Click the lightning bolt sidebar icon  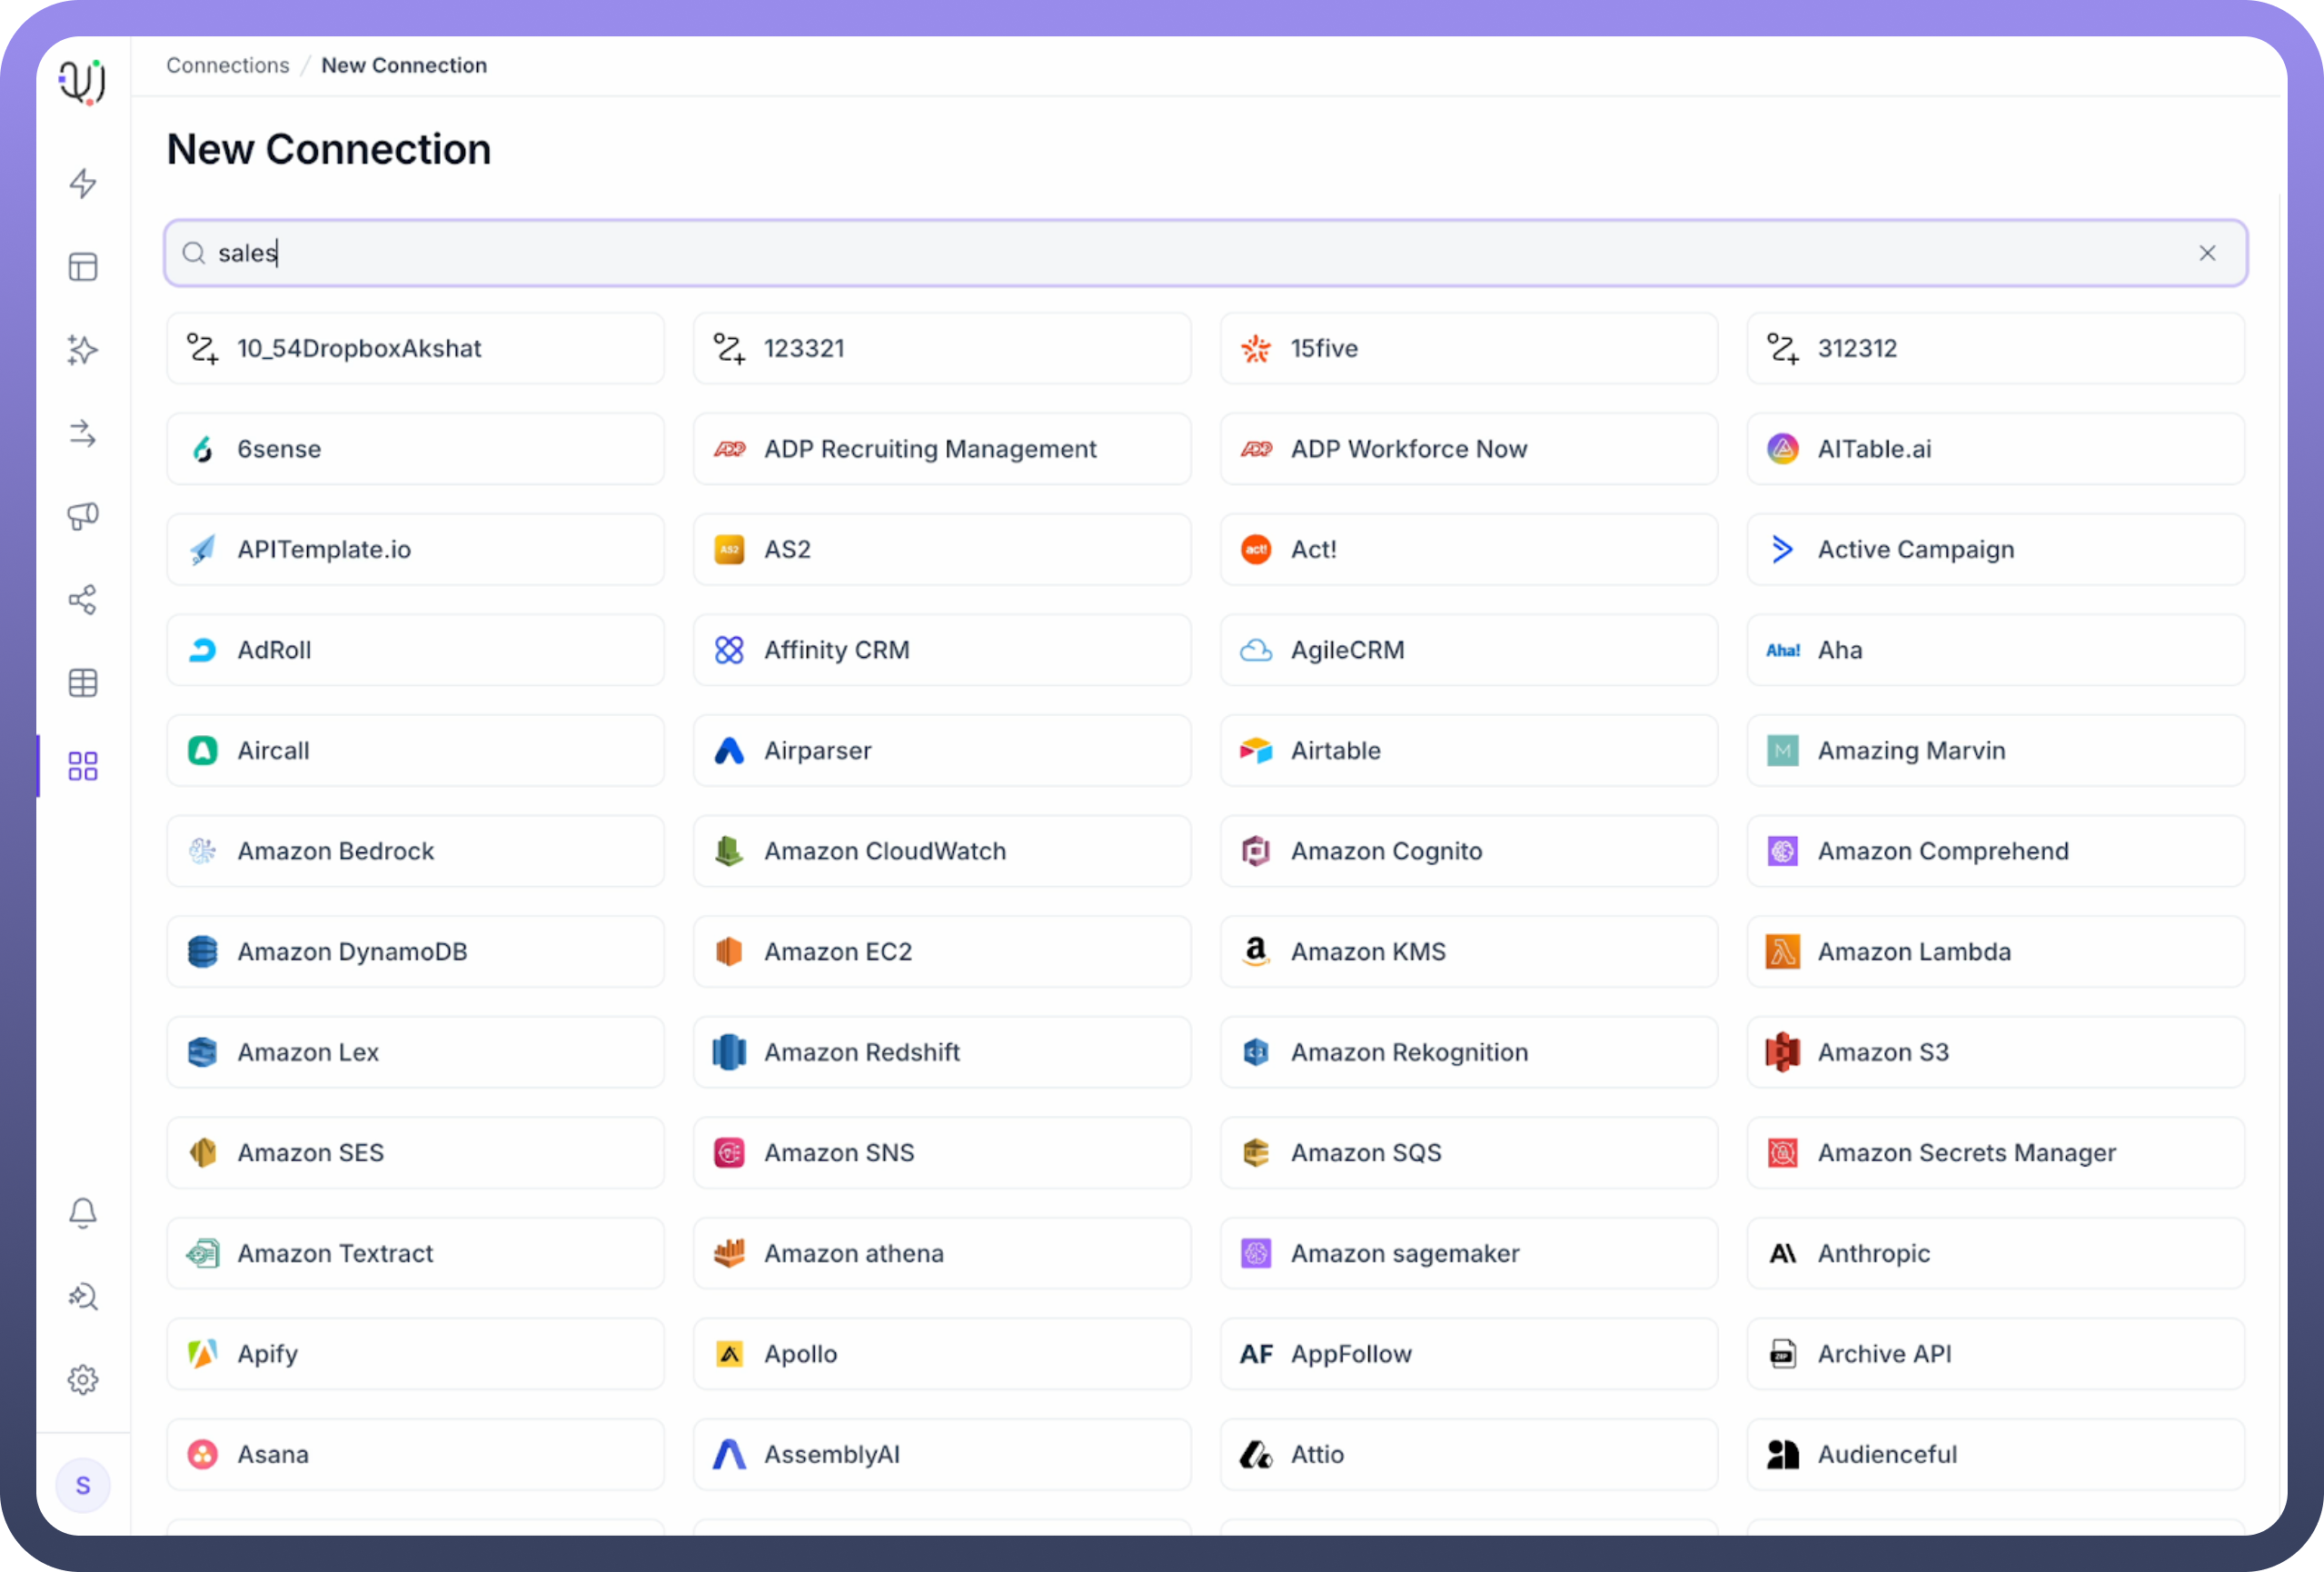click(83, 183)
